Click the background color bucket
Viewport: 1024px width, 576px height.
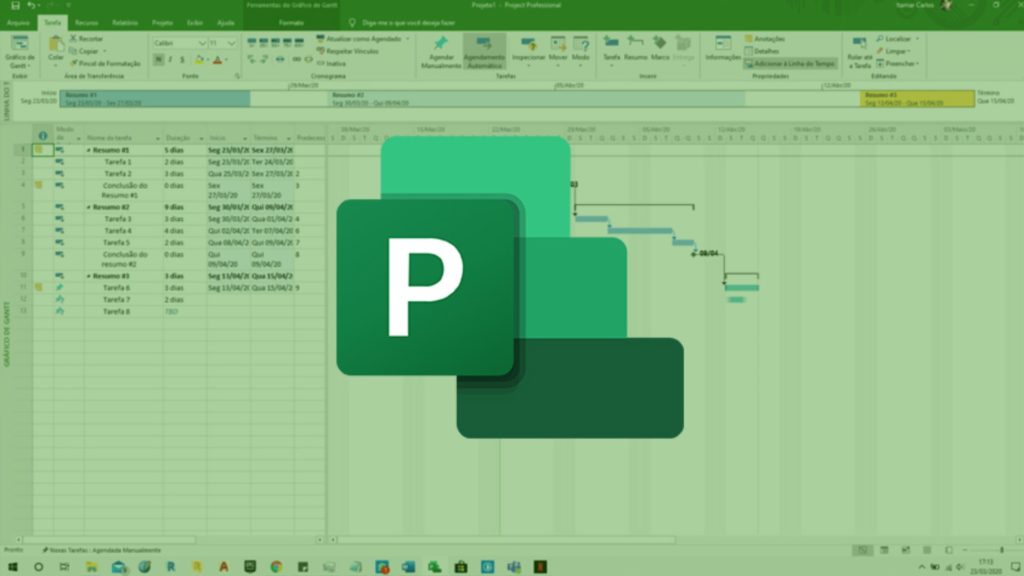(199, 60)
